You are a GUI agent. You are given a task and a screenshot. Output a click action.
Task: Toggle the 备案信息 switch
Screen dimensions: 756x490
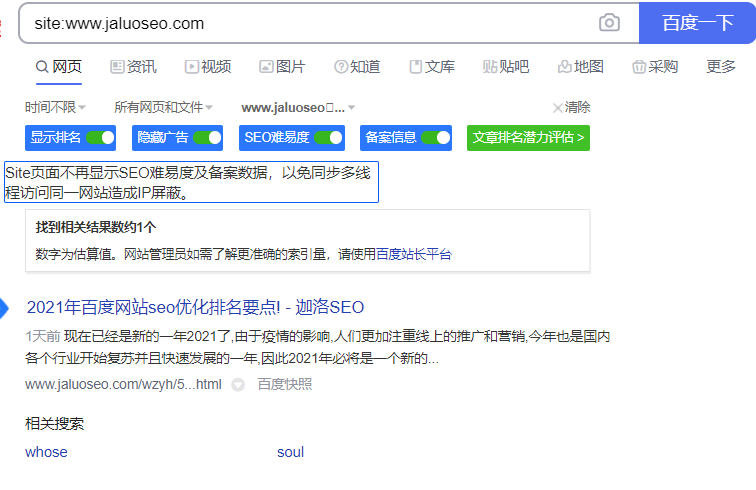(435, 138)
